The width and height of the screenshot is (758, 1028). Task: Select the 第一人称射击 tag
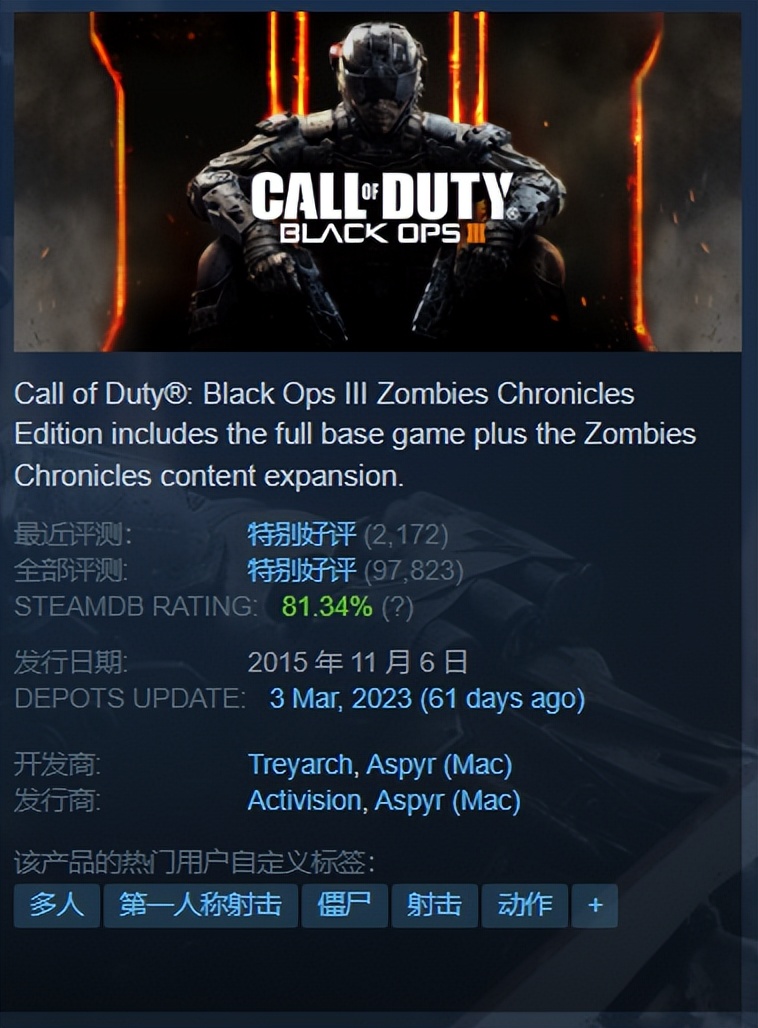(x=201, y=905)
